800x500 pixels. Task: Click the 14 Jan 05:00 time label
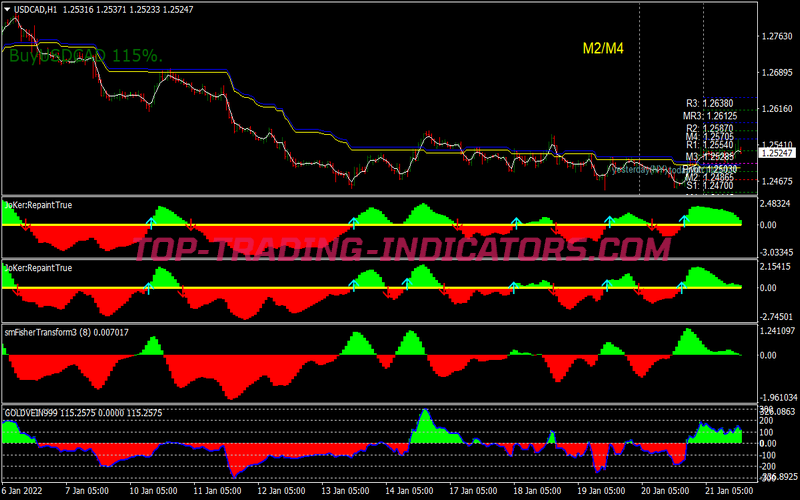409,491
